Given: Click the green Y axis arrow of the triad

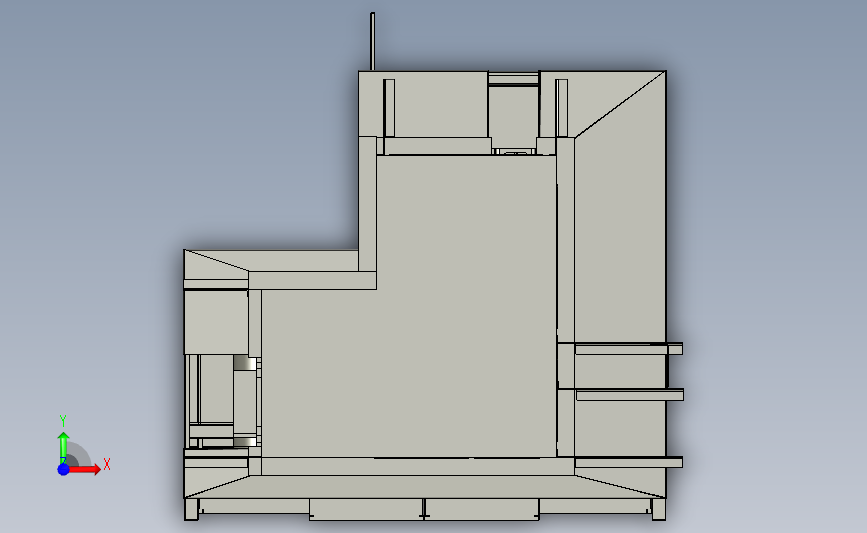Looking at the screenshot, I should coord(63,448).
